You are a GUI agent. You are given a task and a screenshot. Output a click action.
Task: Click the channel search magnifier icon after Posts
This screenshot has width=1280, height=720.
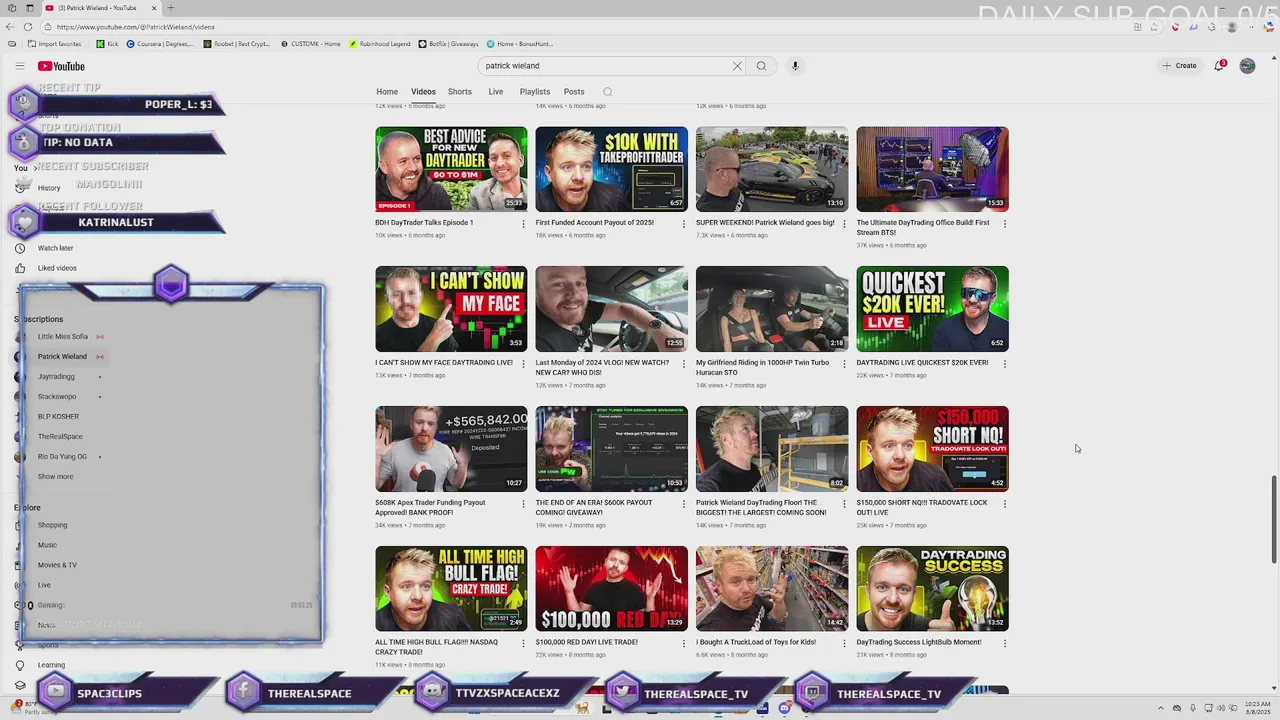607,92
